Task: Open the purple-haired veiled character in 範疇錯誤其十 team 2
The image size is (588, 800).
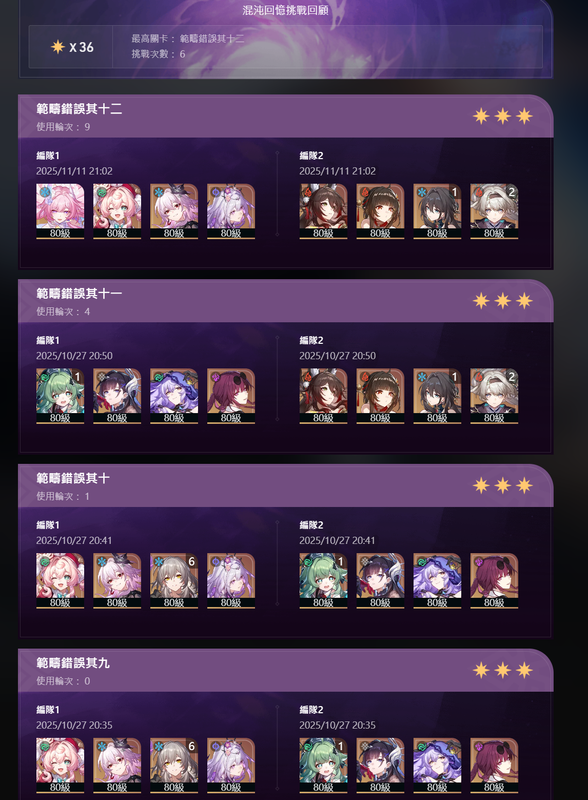Action: [x=437, y=581]
